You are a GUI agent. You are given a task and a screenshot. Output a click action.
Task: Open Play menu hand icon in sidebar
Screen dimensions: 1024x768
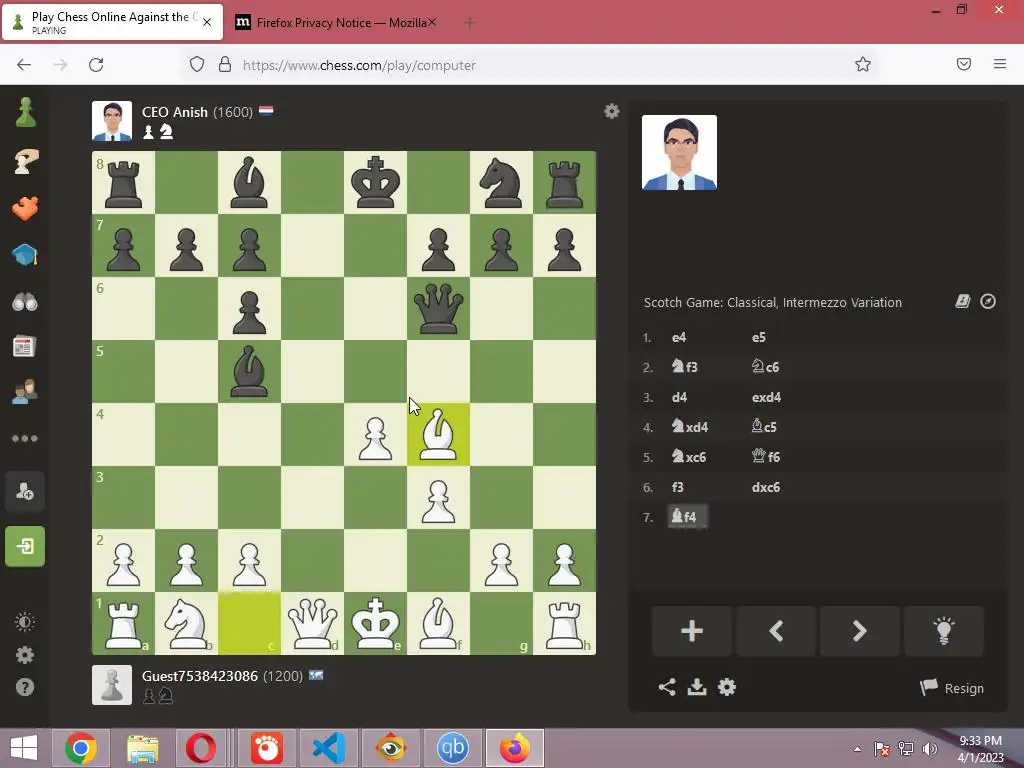[x=25, y=161]
